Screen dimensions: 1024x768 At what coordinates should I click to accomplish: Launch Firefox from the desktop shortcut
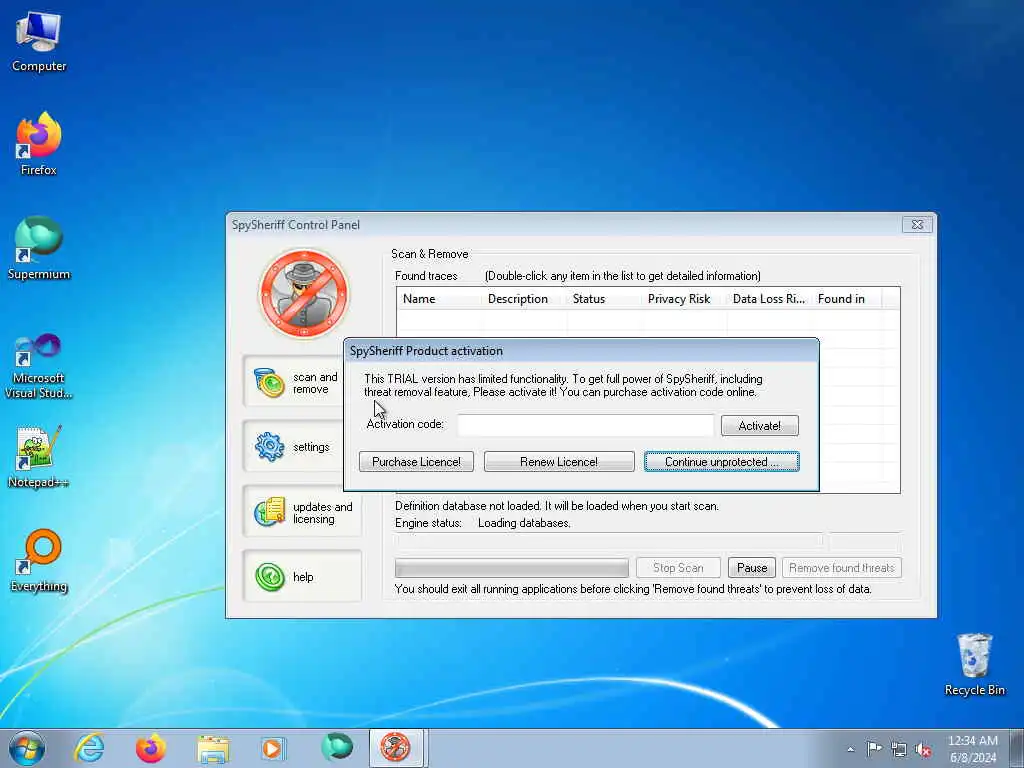pos(39,144)
